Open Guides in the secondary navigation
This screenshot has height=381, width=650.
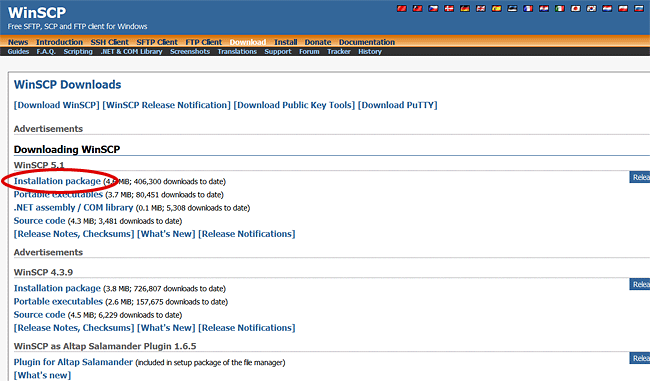[18, 51]
